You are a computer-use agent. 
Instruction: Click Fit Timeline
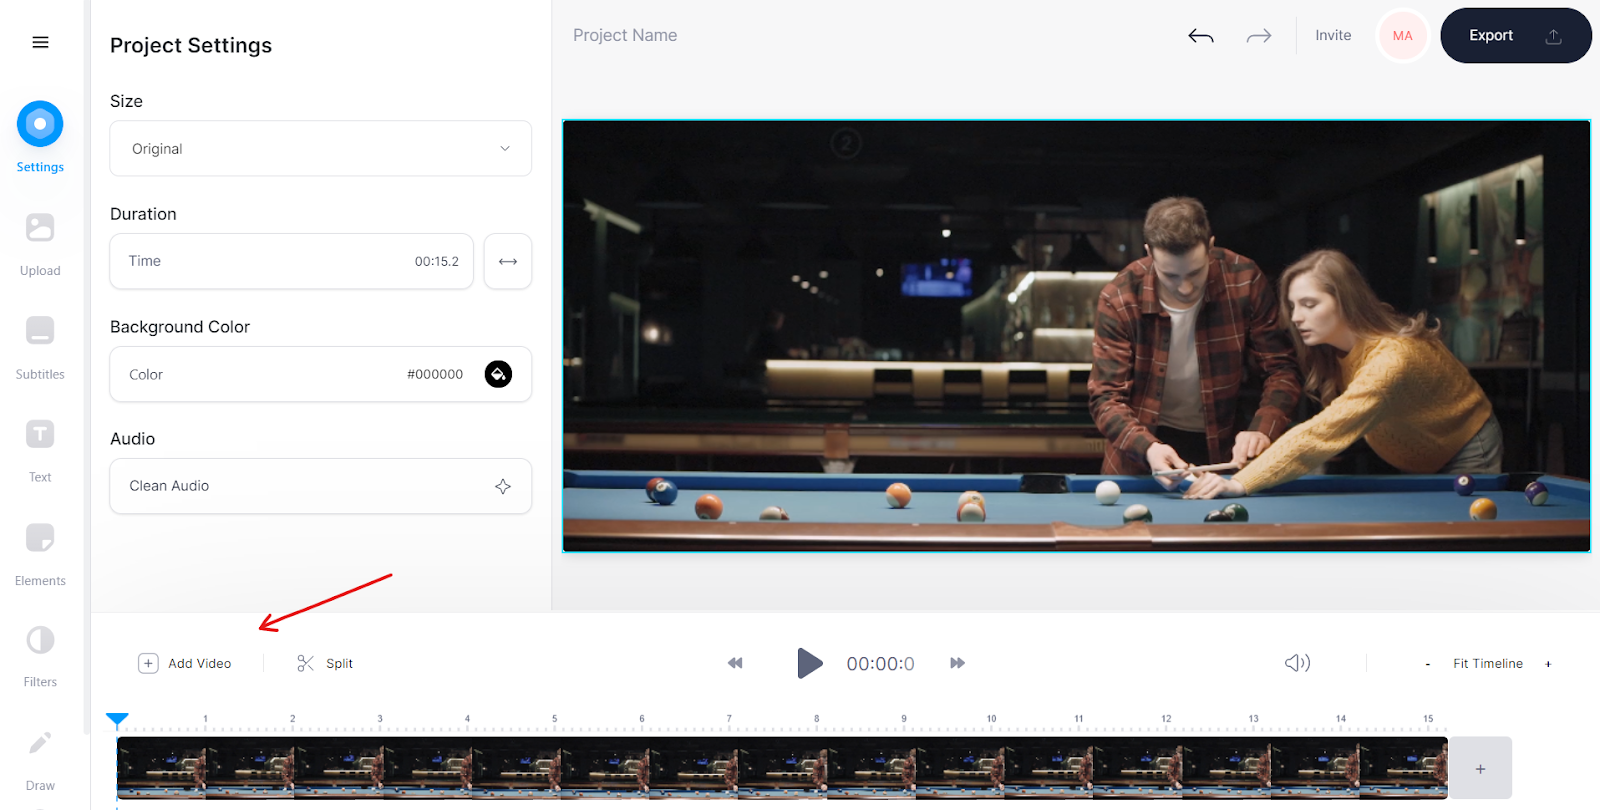pyautogui.click(x=1488, y=663)
